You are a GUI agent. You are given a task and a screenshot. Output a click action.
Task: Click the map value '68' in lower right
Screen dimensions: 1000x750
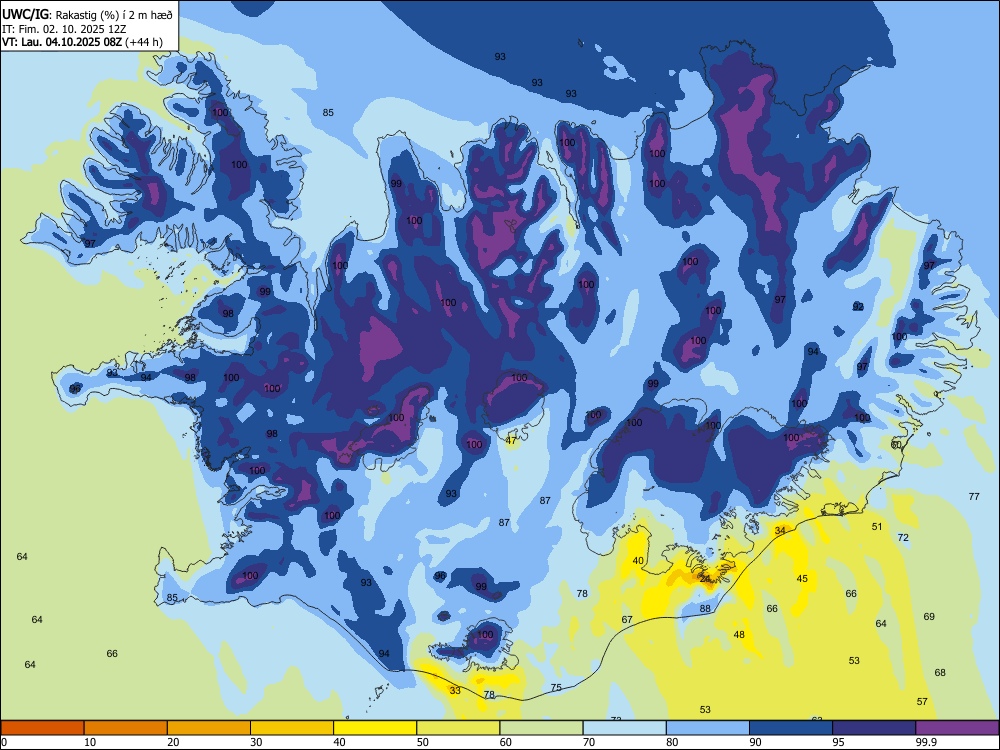940,672
